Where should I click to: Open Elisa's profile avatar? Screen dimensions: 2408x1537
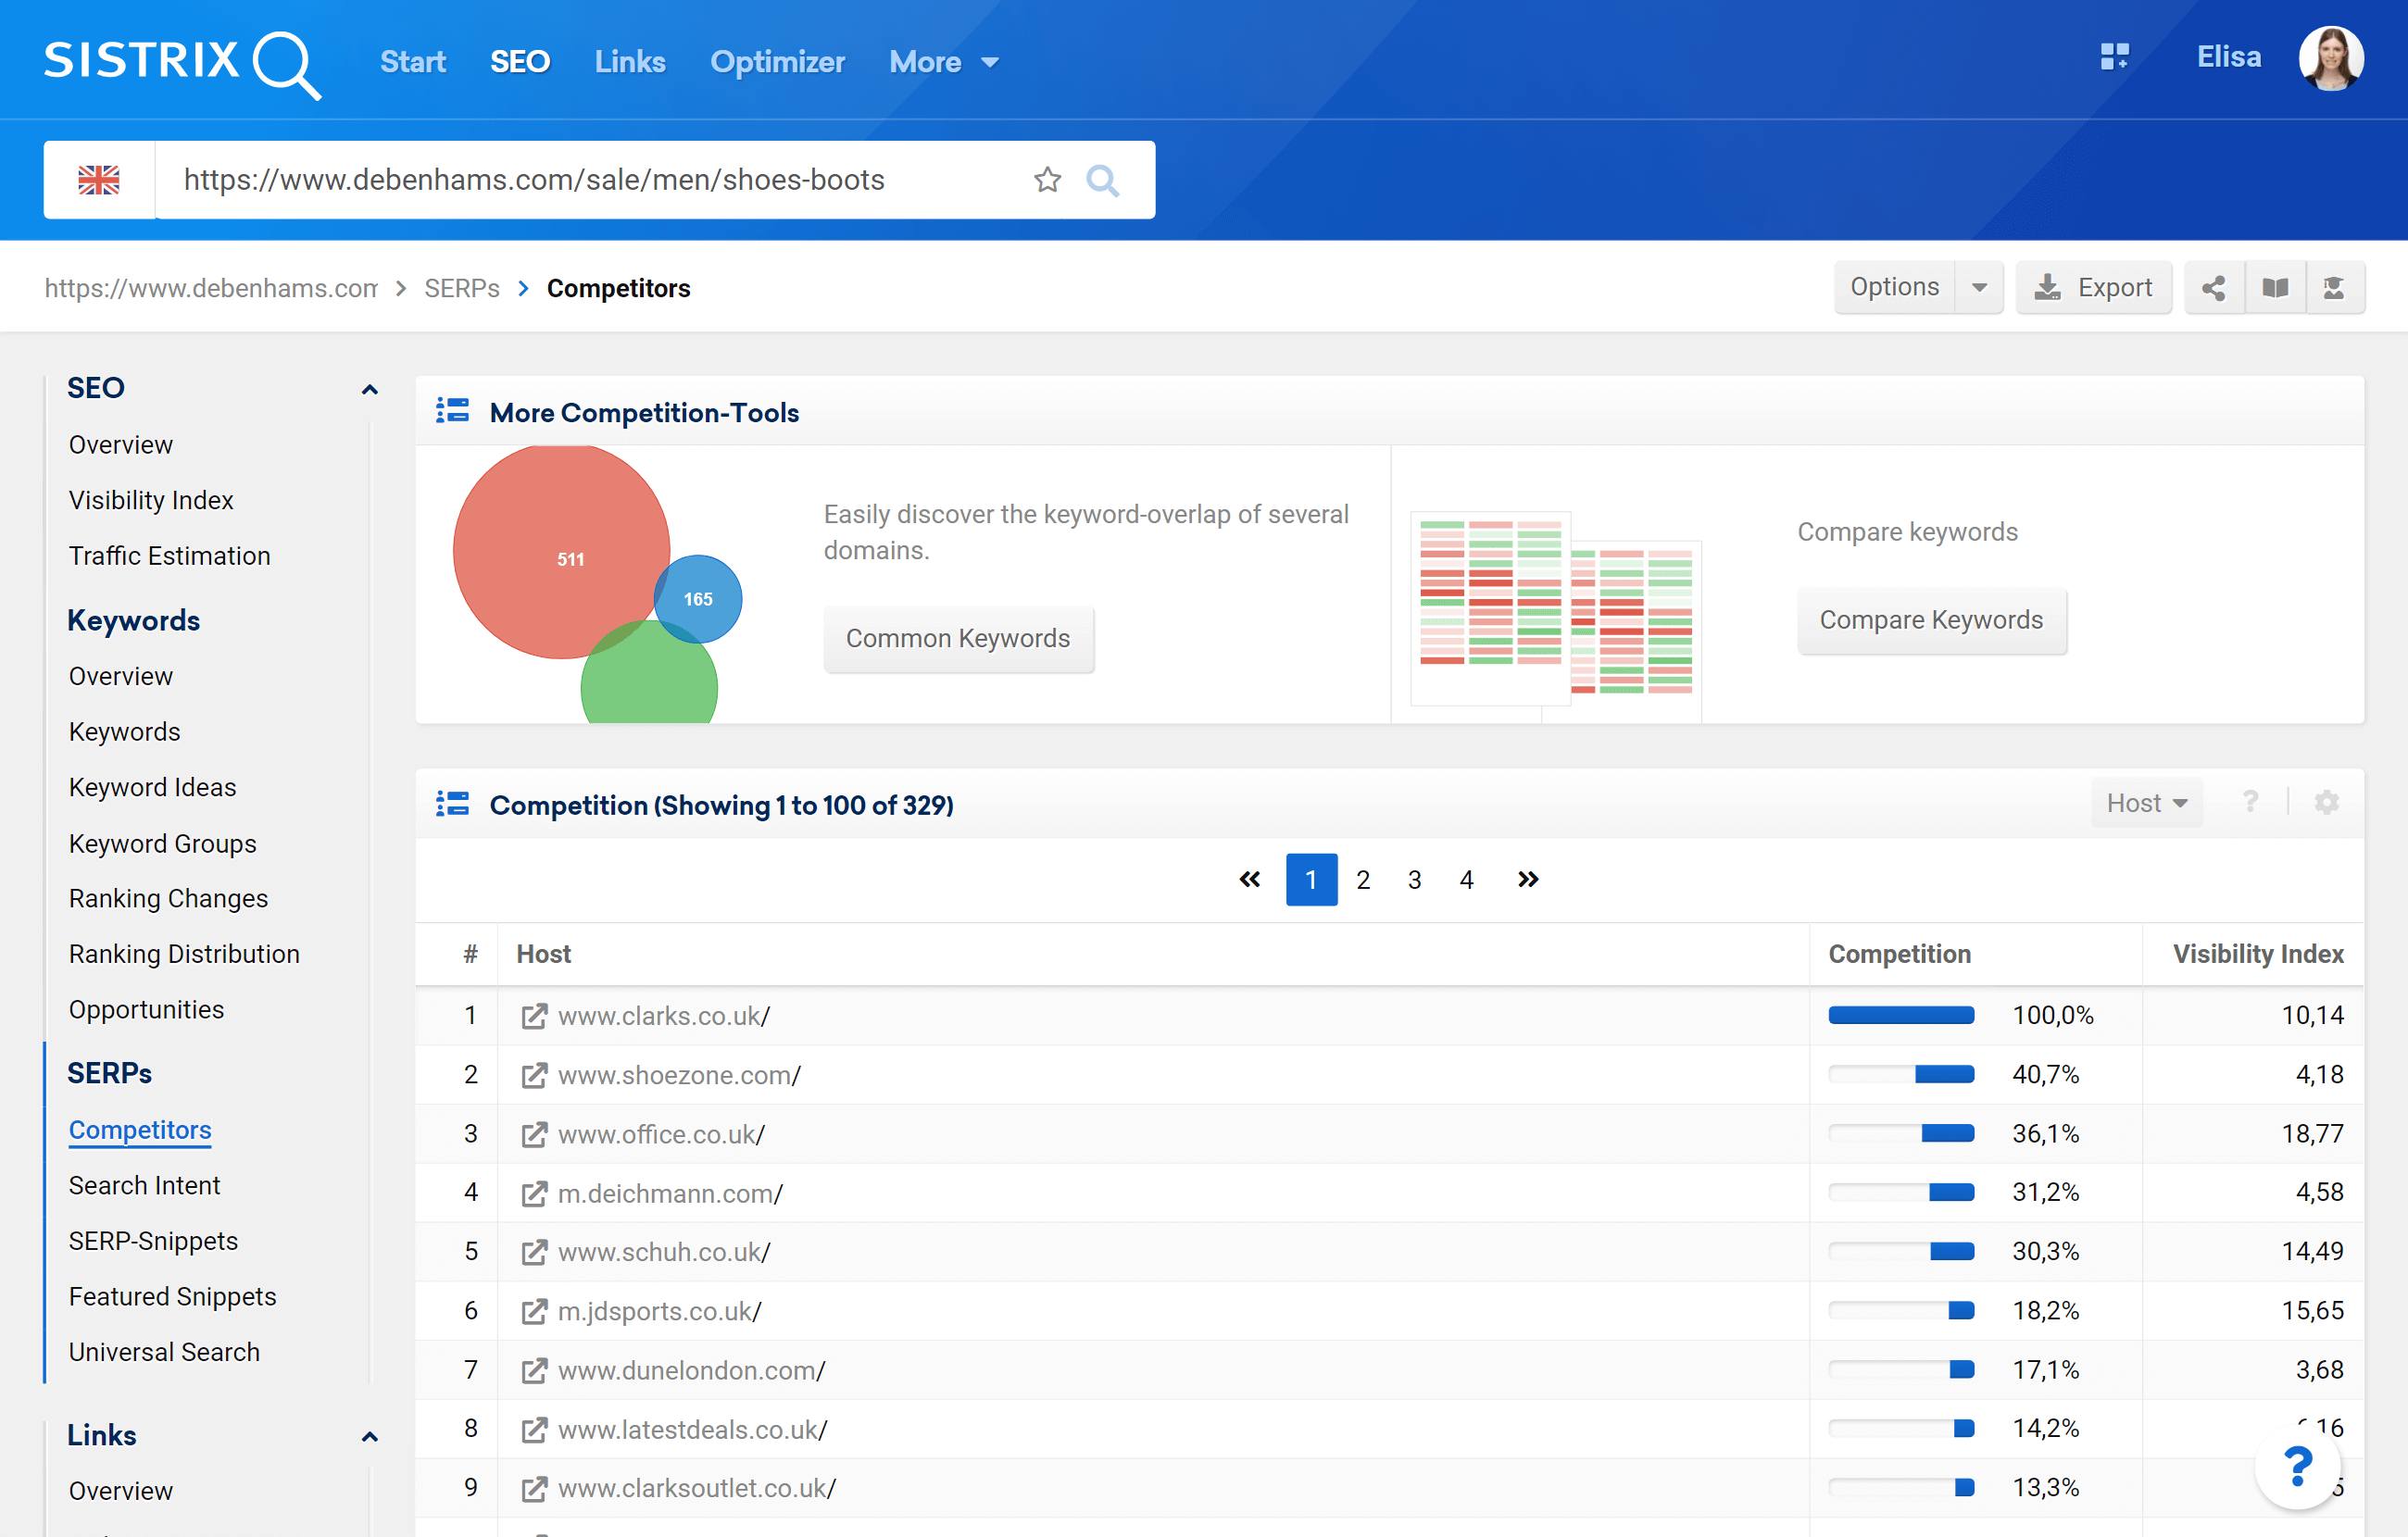tap(2331, 58)
